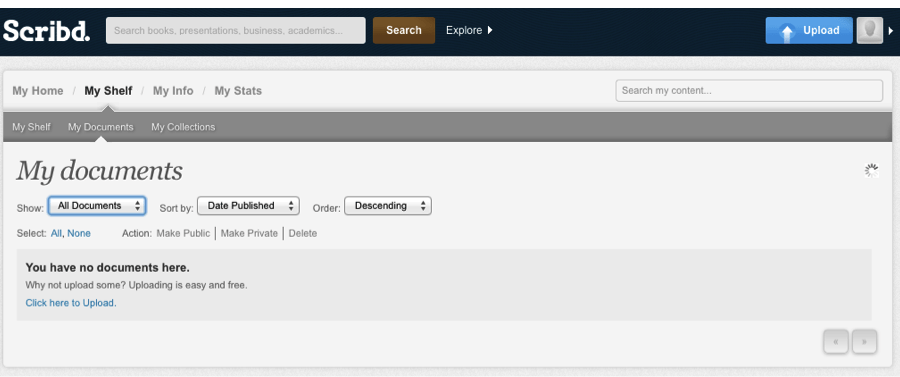Go to next page of documents

tap(864, 342)
